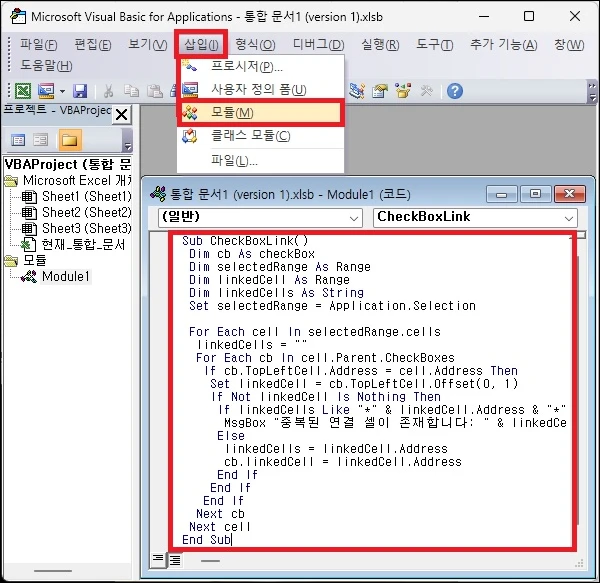Switch to Full Module View button
600x583 pixels.
point(174,560)
